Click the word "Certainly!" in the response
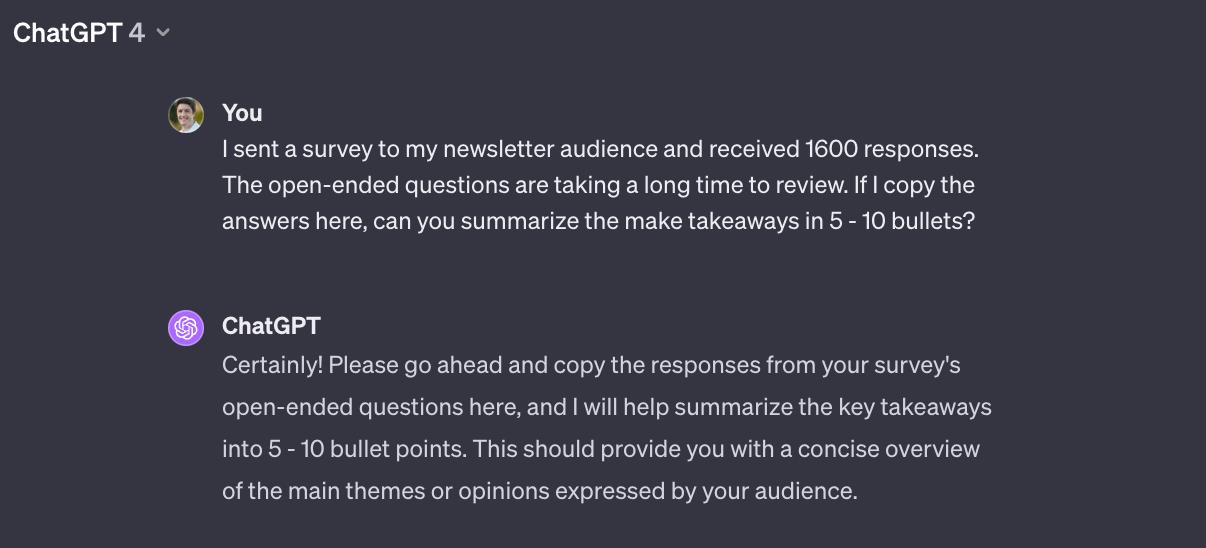This screenshot has height=548, width=1206. (272, 365)
